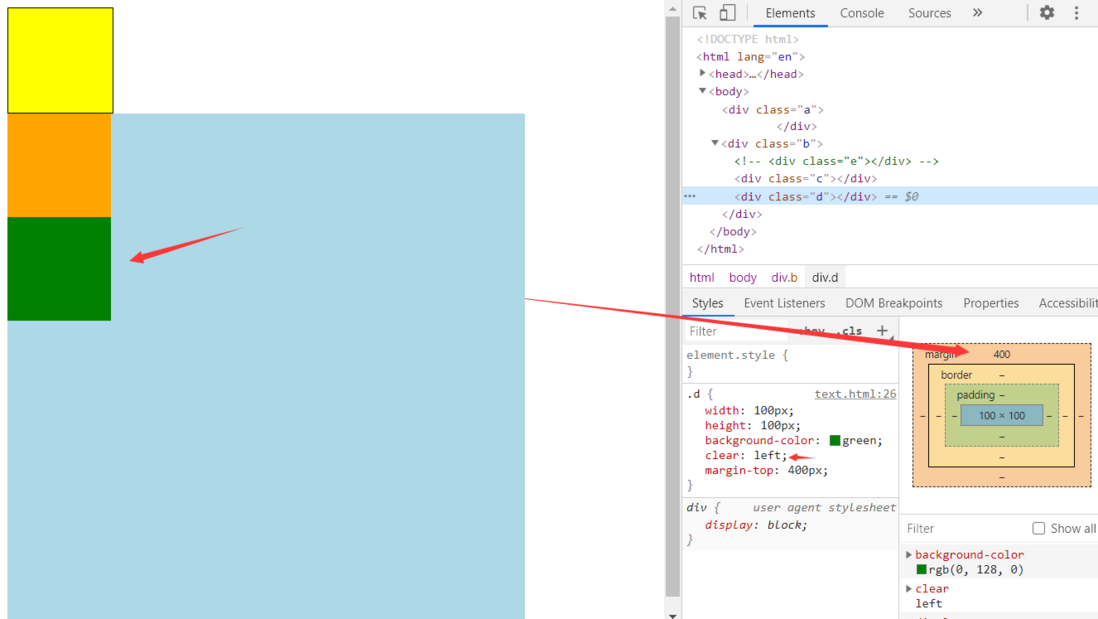Click the box model border label
Image resolution: width=1098 pixels, height=619 pixels.
tap(957, 375)
